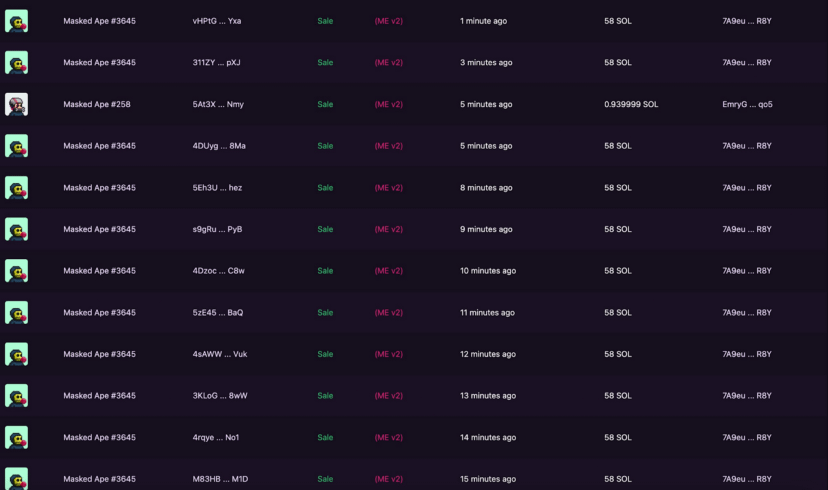
Task: Click the (ME v2) label in the 13 minutes ago row
Action: click(389, 396)
